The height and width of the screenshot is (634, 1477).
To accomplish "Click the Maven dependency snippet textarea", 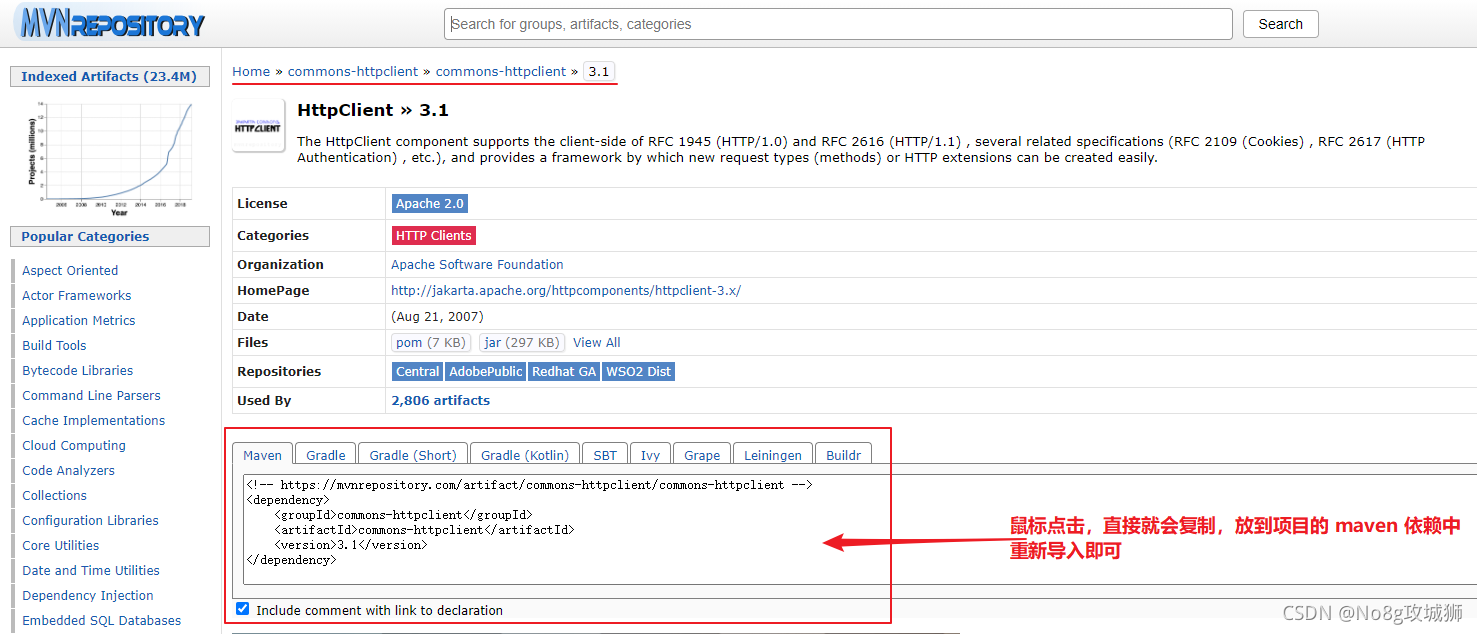I will [x=860, y=530].
